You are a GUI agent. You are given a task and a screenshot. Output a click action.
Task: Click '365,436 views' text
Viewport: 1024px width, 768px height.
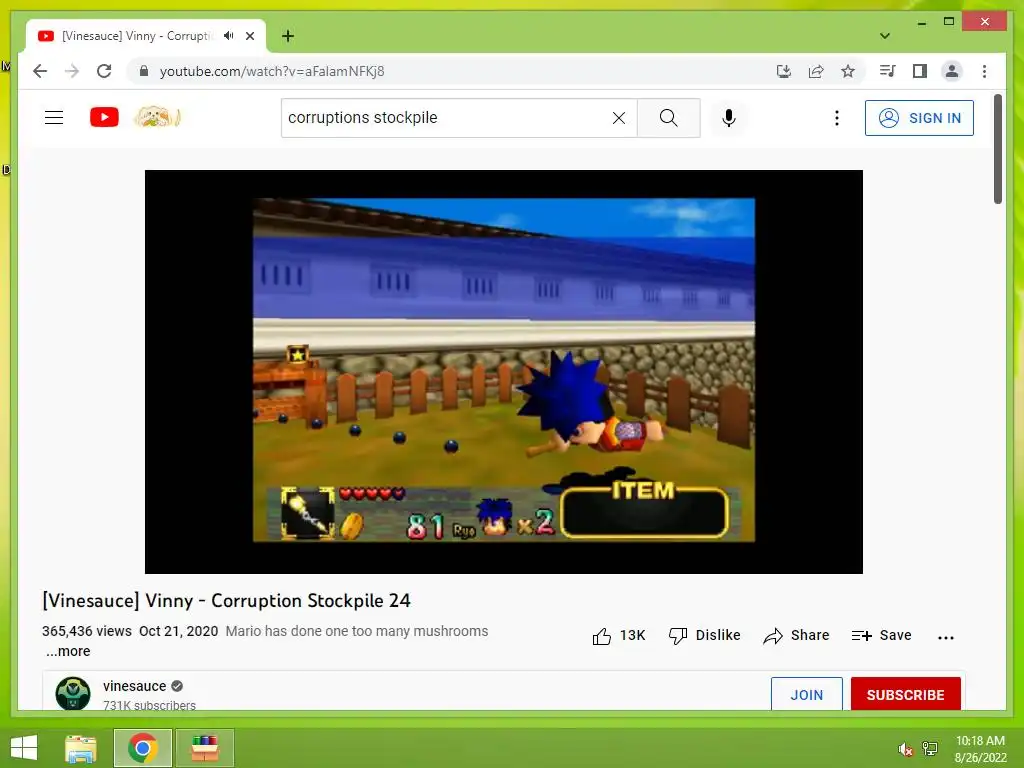(87, 632)
